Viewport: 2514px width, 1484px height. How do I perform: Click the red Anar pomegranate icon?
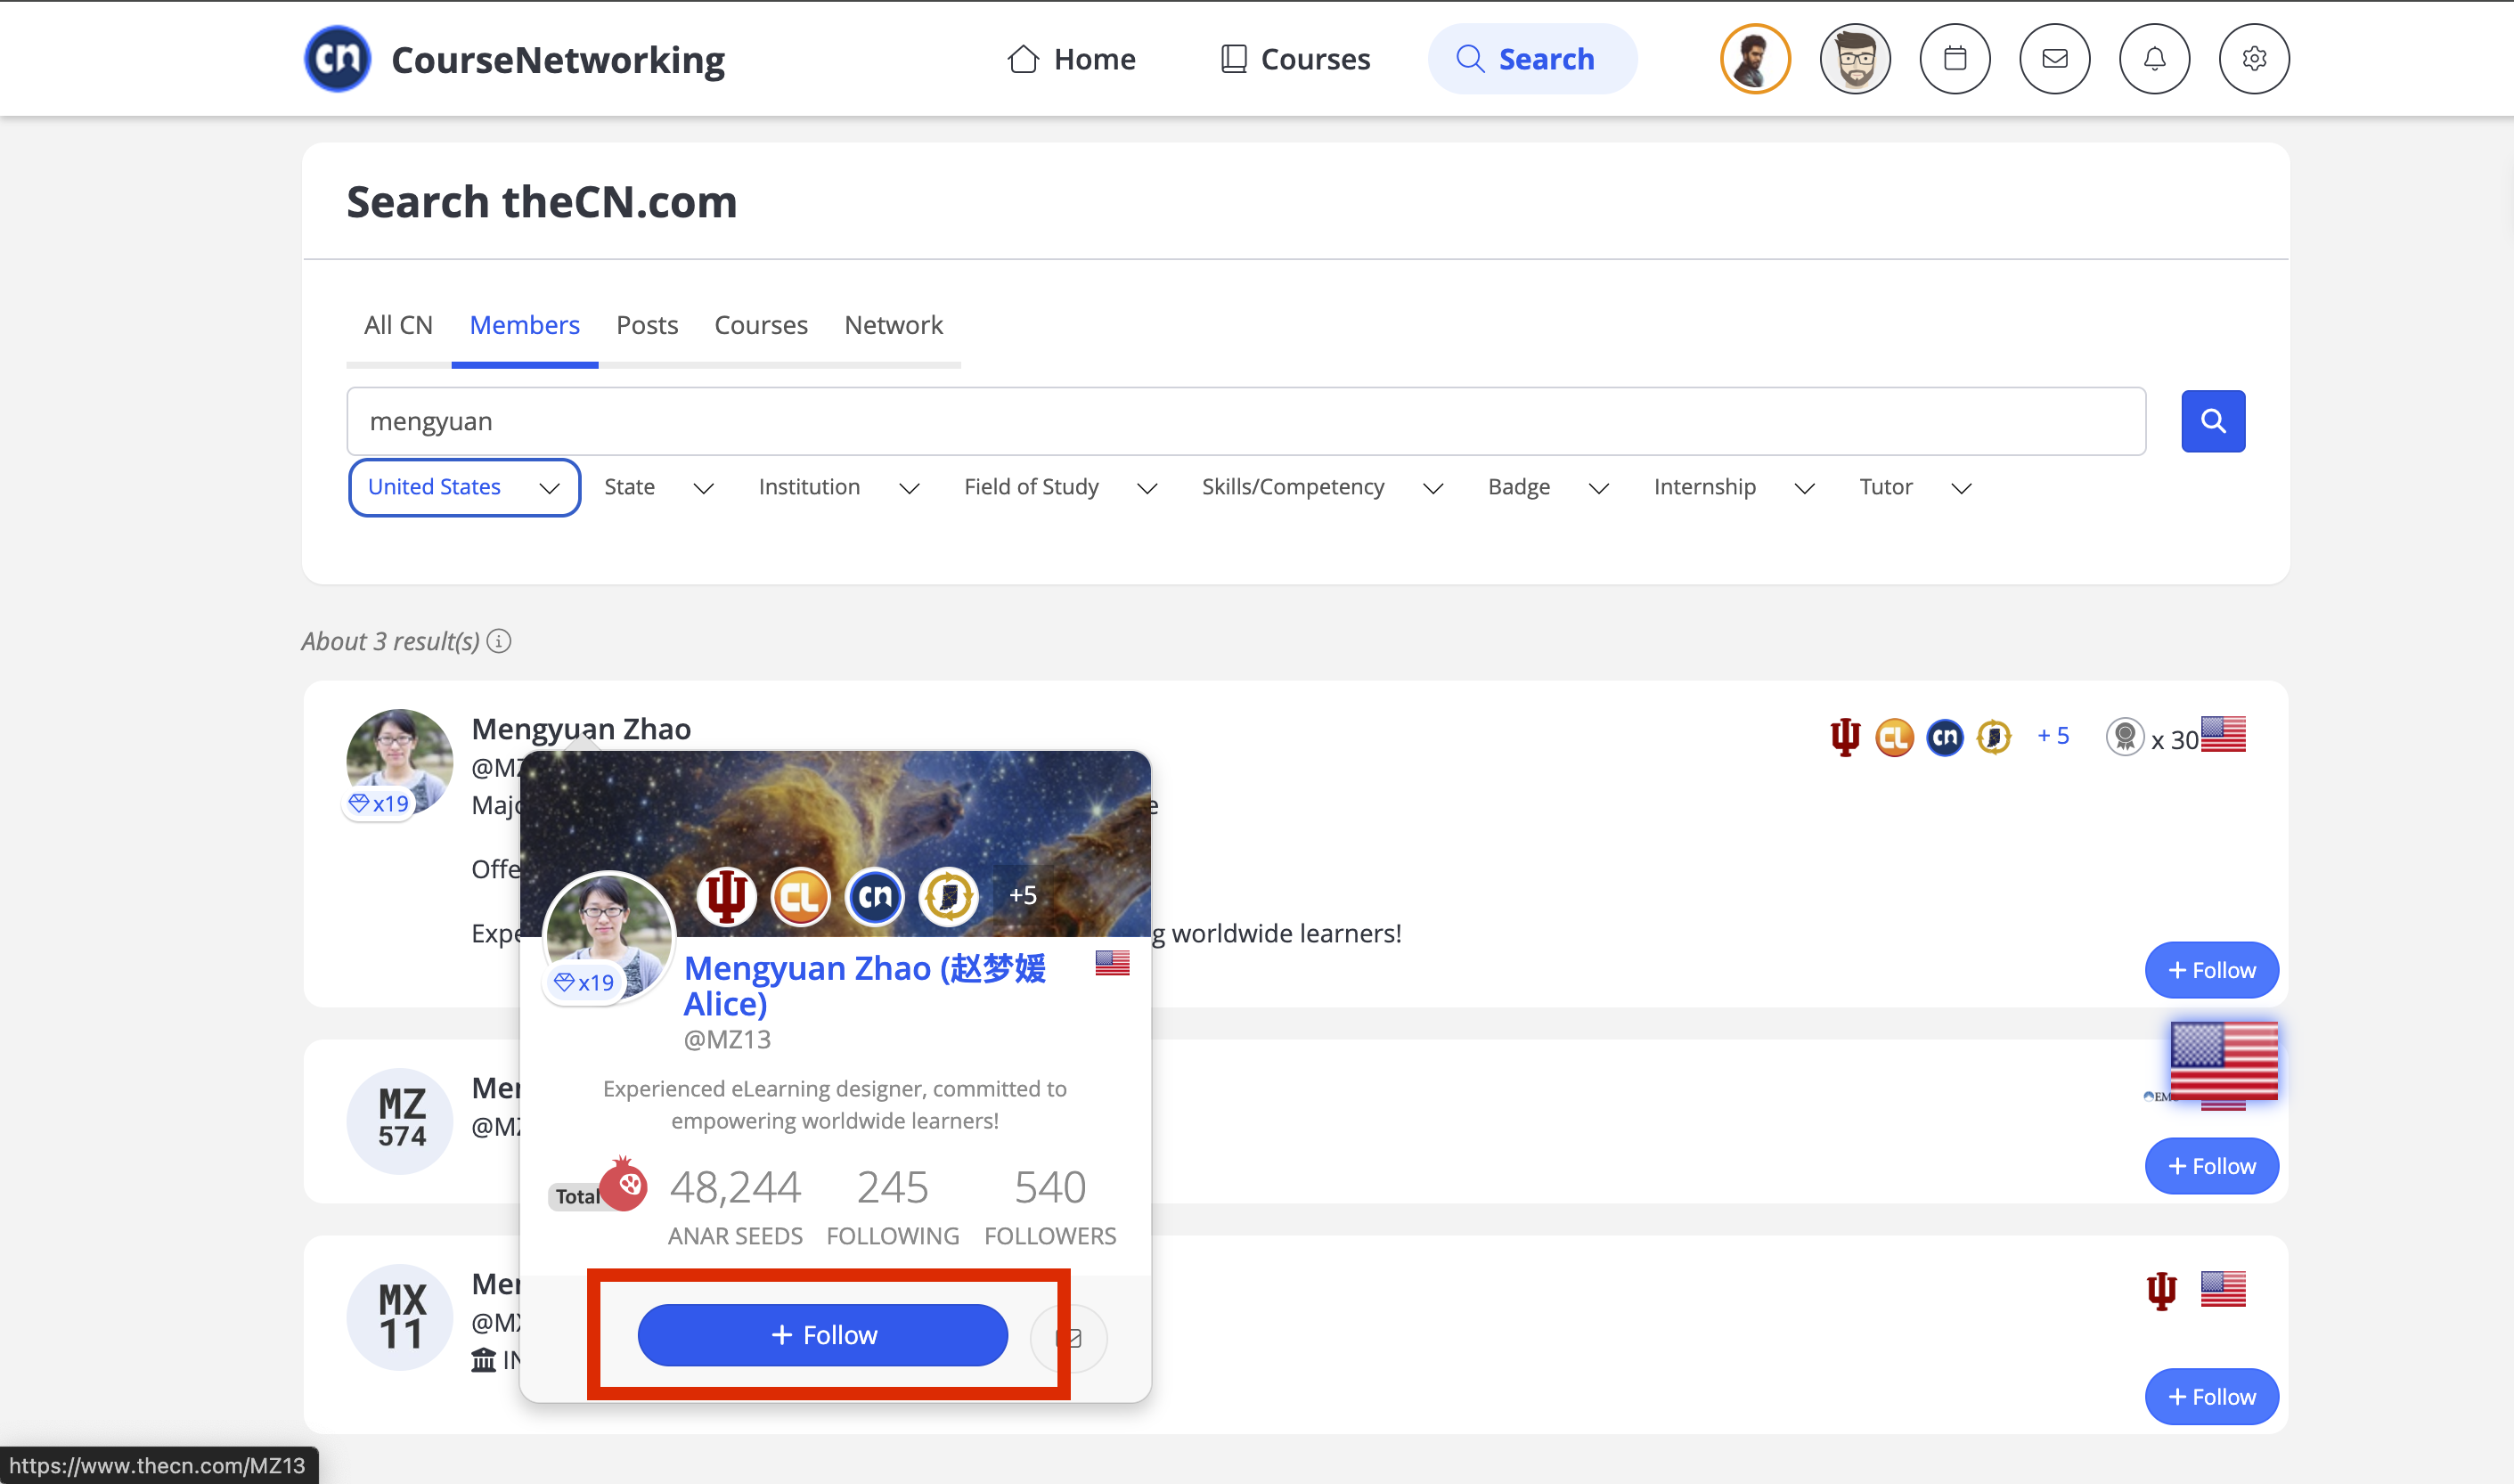point(624,1185)
